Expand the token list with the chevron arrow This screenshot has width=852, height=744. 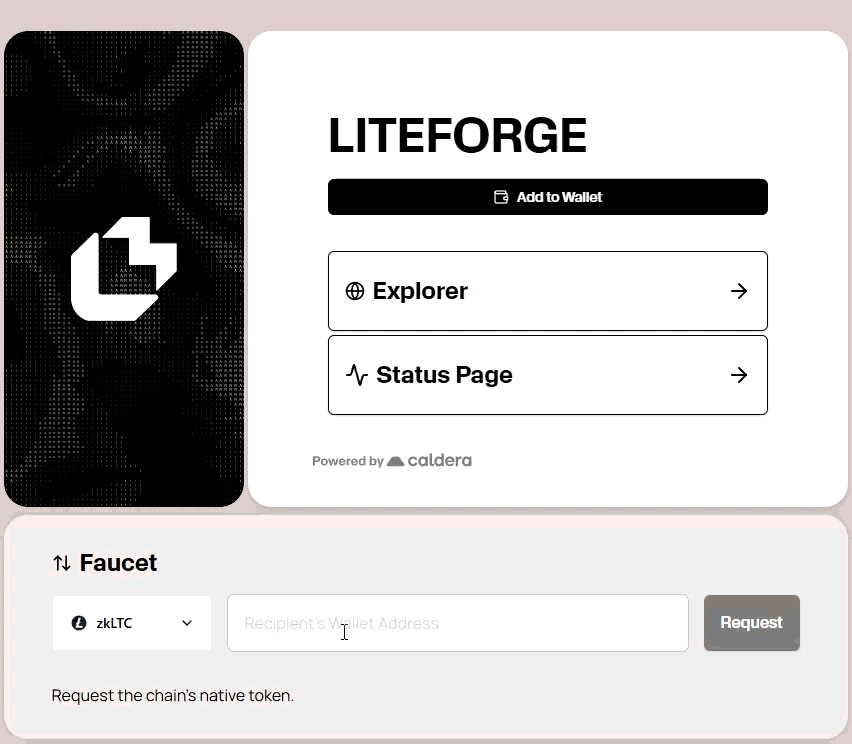point(187,623)
